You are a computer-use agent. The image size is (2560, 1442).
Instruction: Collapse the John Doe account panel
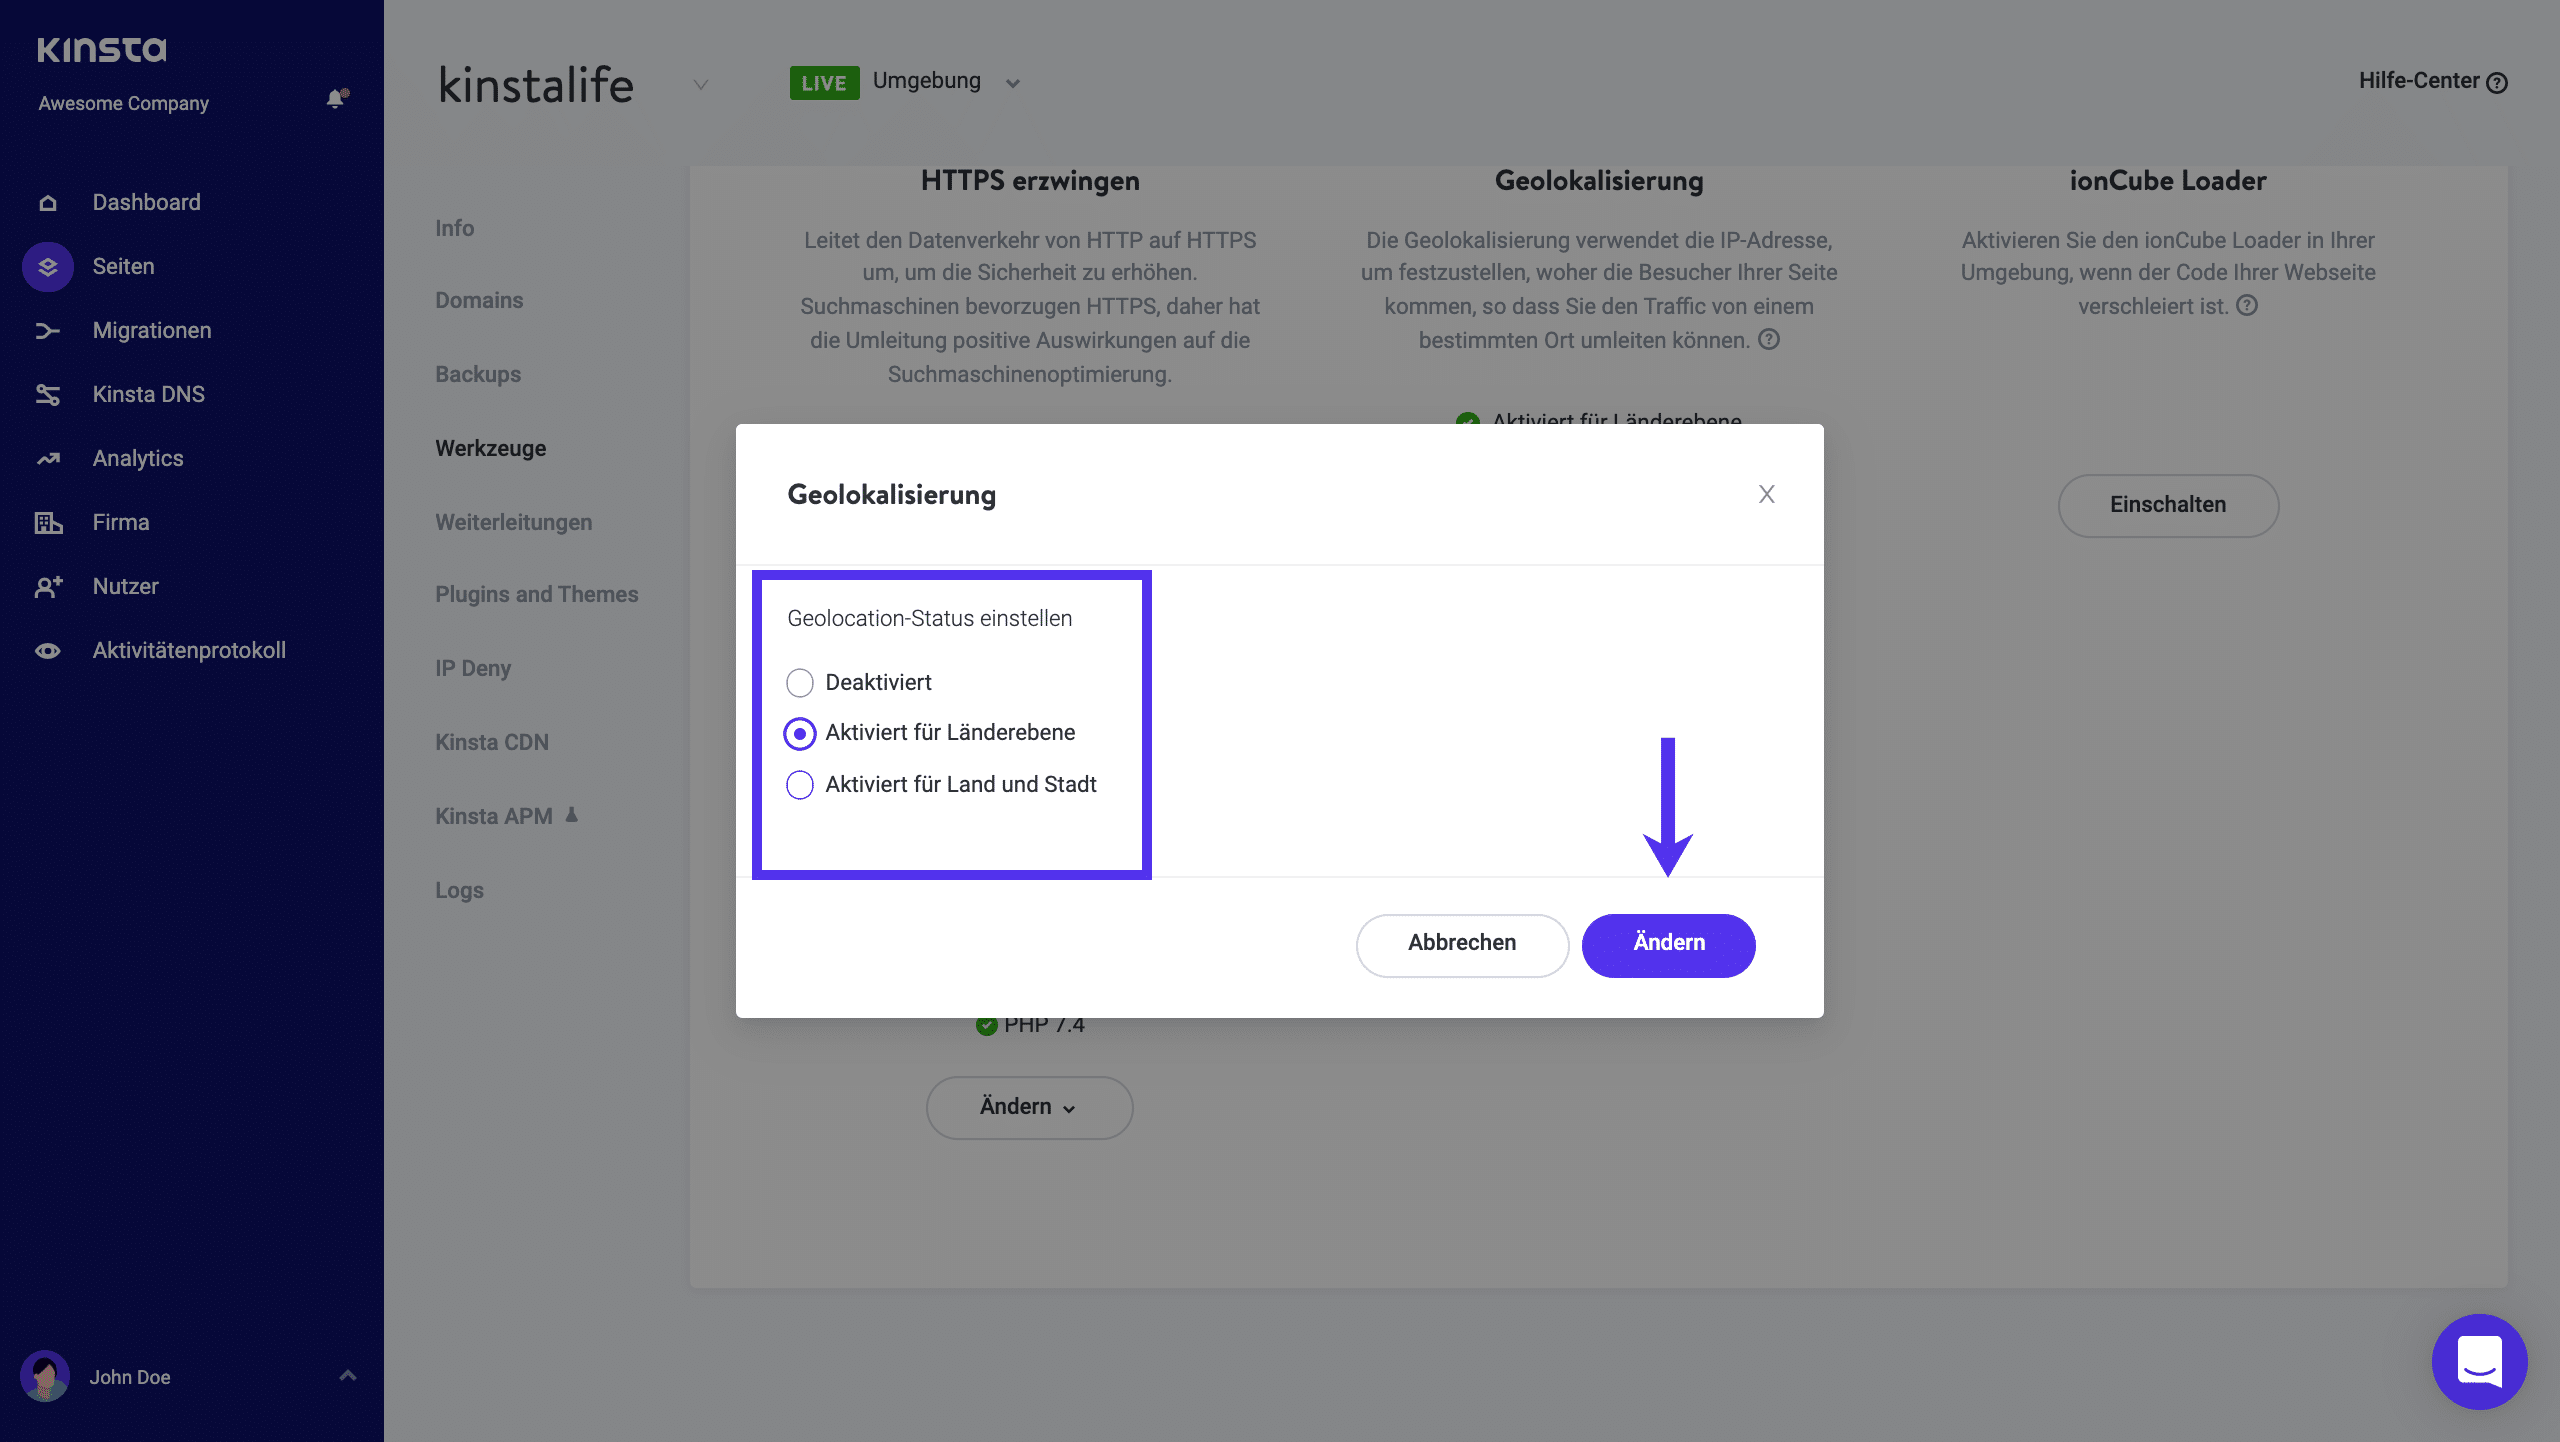click(x=347, y=1376)
